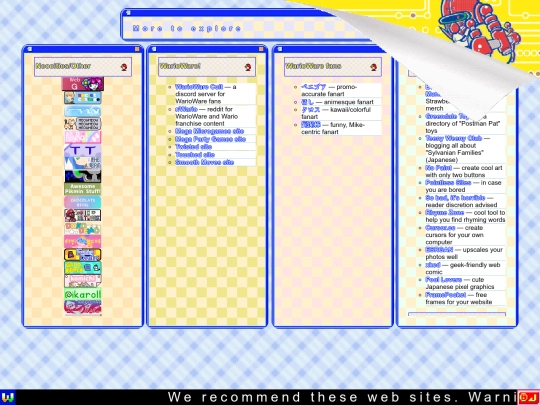This screenshot has width=540, height=405.
Task: Open the DOKODEMO banner
Action: 83,228
